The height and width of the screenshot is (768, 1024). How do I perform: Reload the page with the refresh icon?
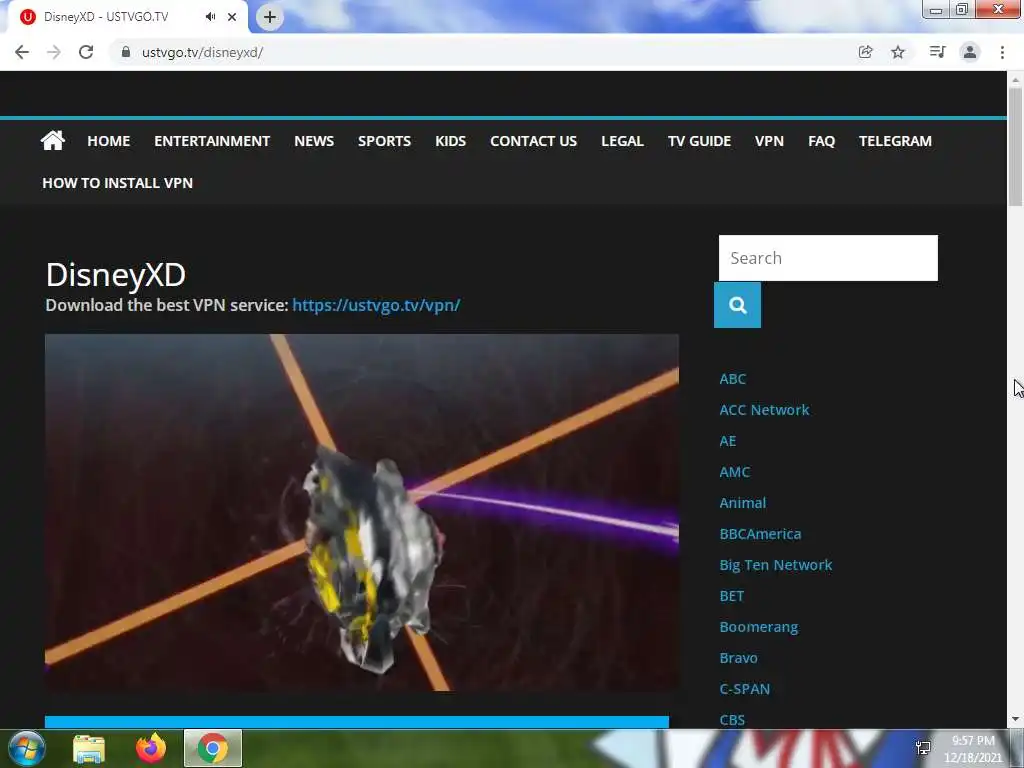click(x=86, y=52)
